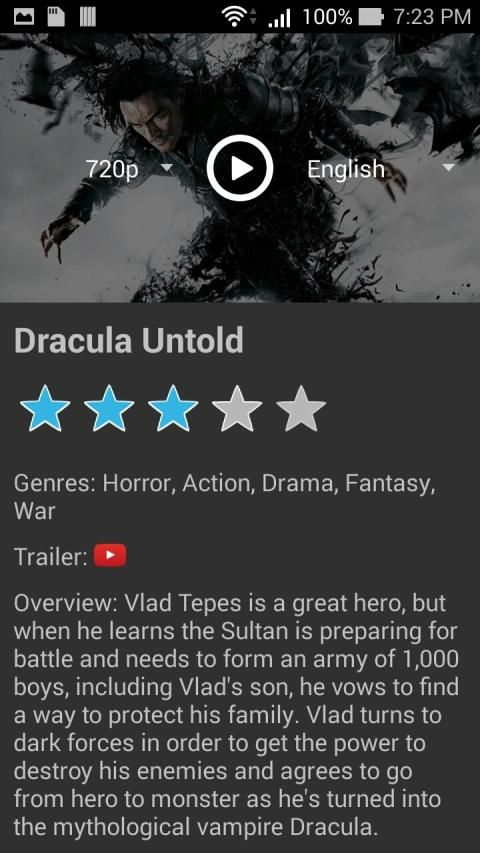Play the Dracula Untold movie
The image size is (480, 853).
click(x=239, y=169)
